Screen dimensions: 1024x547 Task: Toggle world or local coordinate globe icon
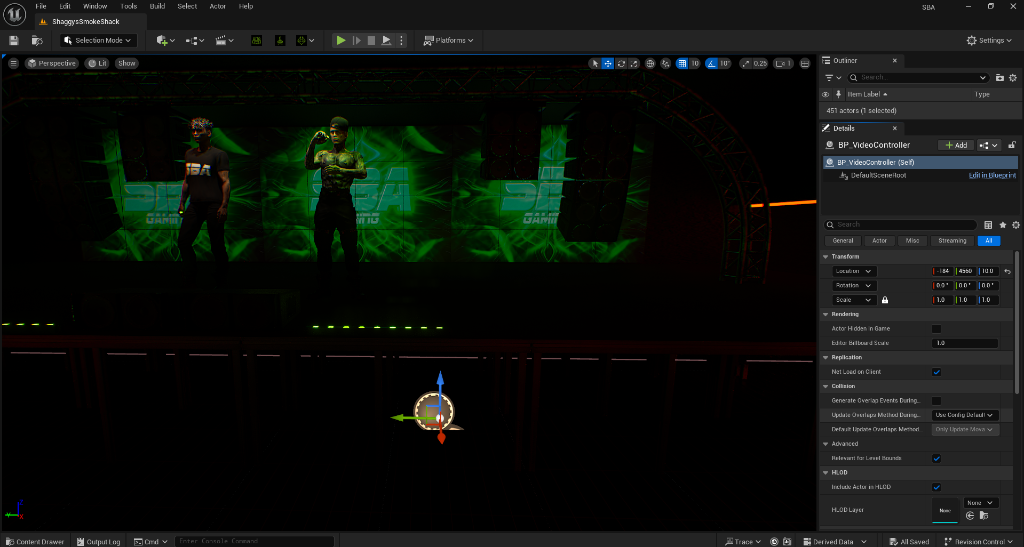pyautogui.click(x=650, y=63)
